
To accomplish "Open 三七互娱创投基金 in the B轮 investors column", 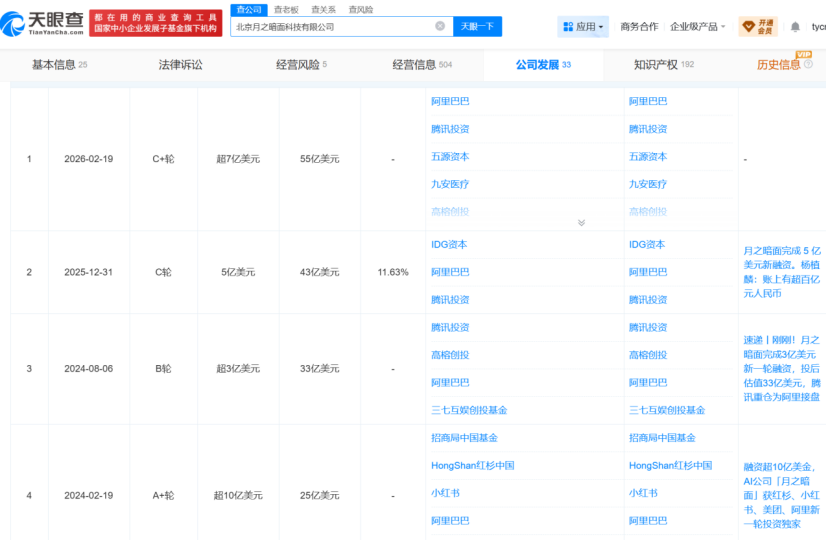I will click(469, 410).
